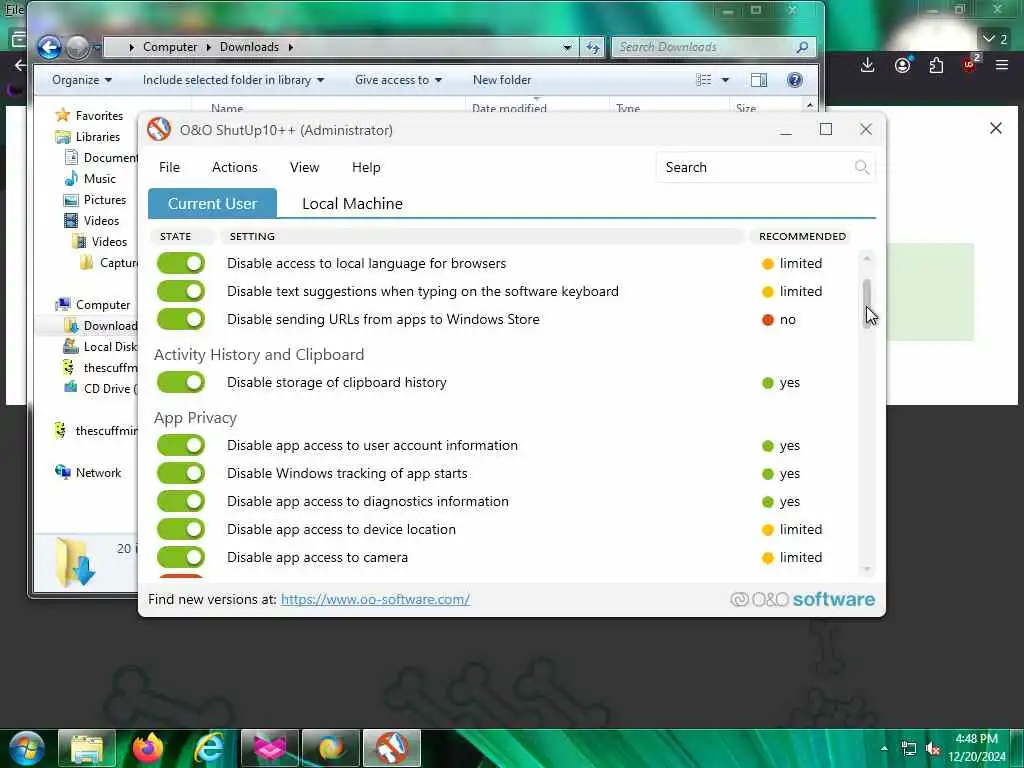
Task: Toggle Disable app access to device location
Action: [181, 529]
